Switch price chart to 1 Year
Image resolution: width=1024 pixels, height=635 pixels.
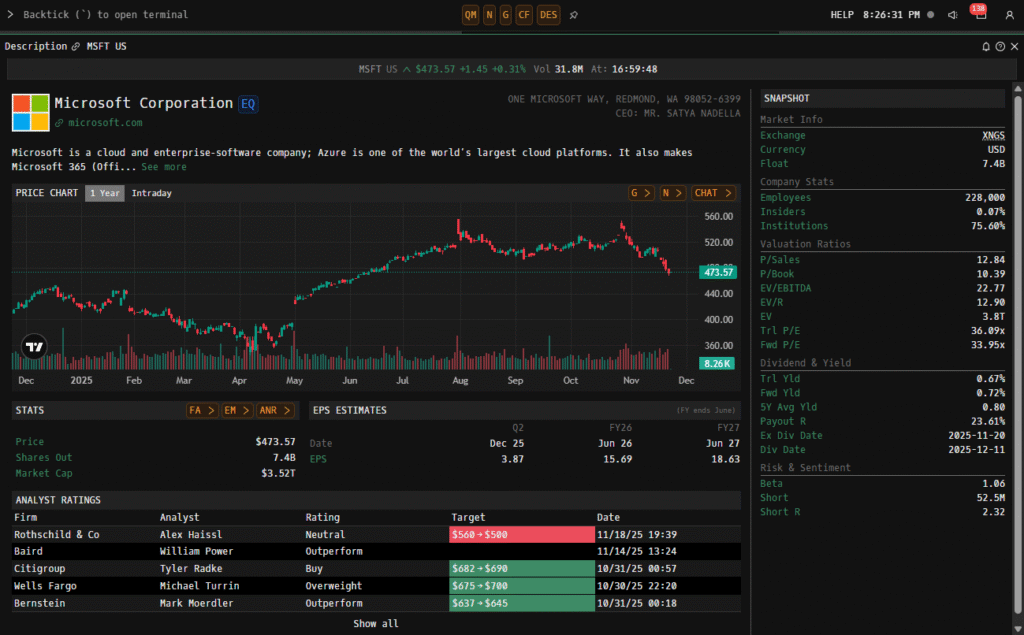[x=104, y=193]
